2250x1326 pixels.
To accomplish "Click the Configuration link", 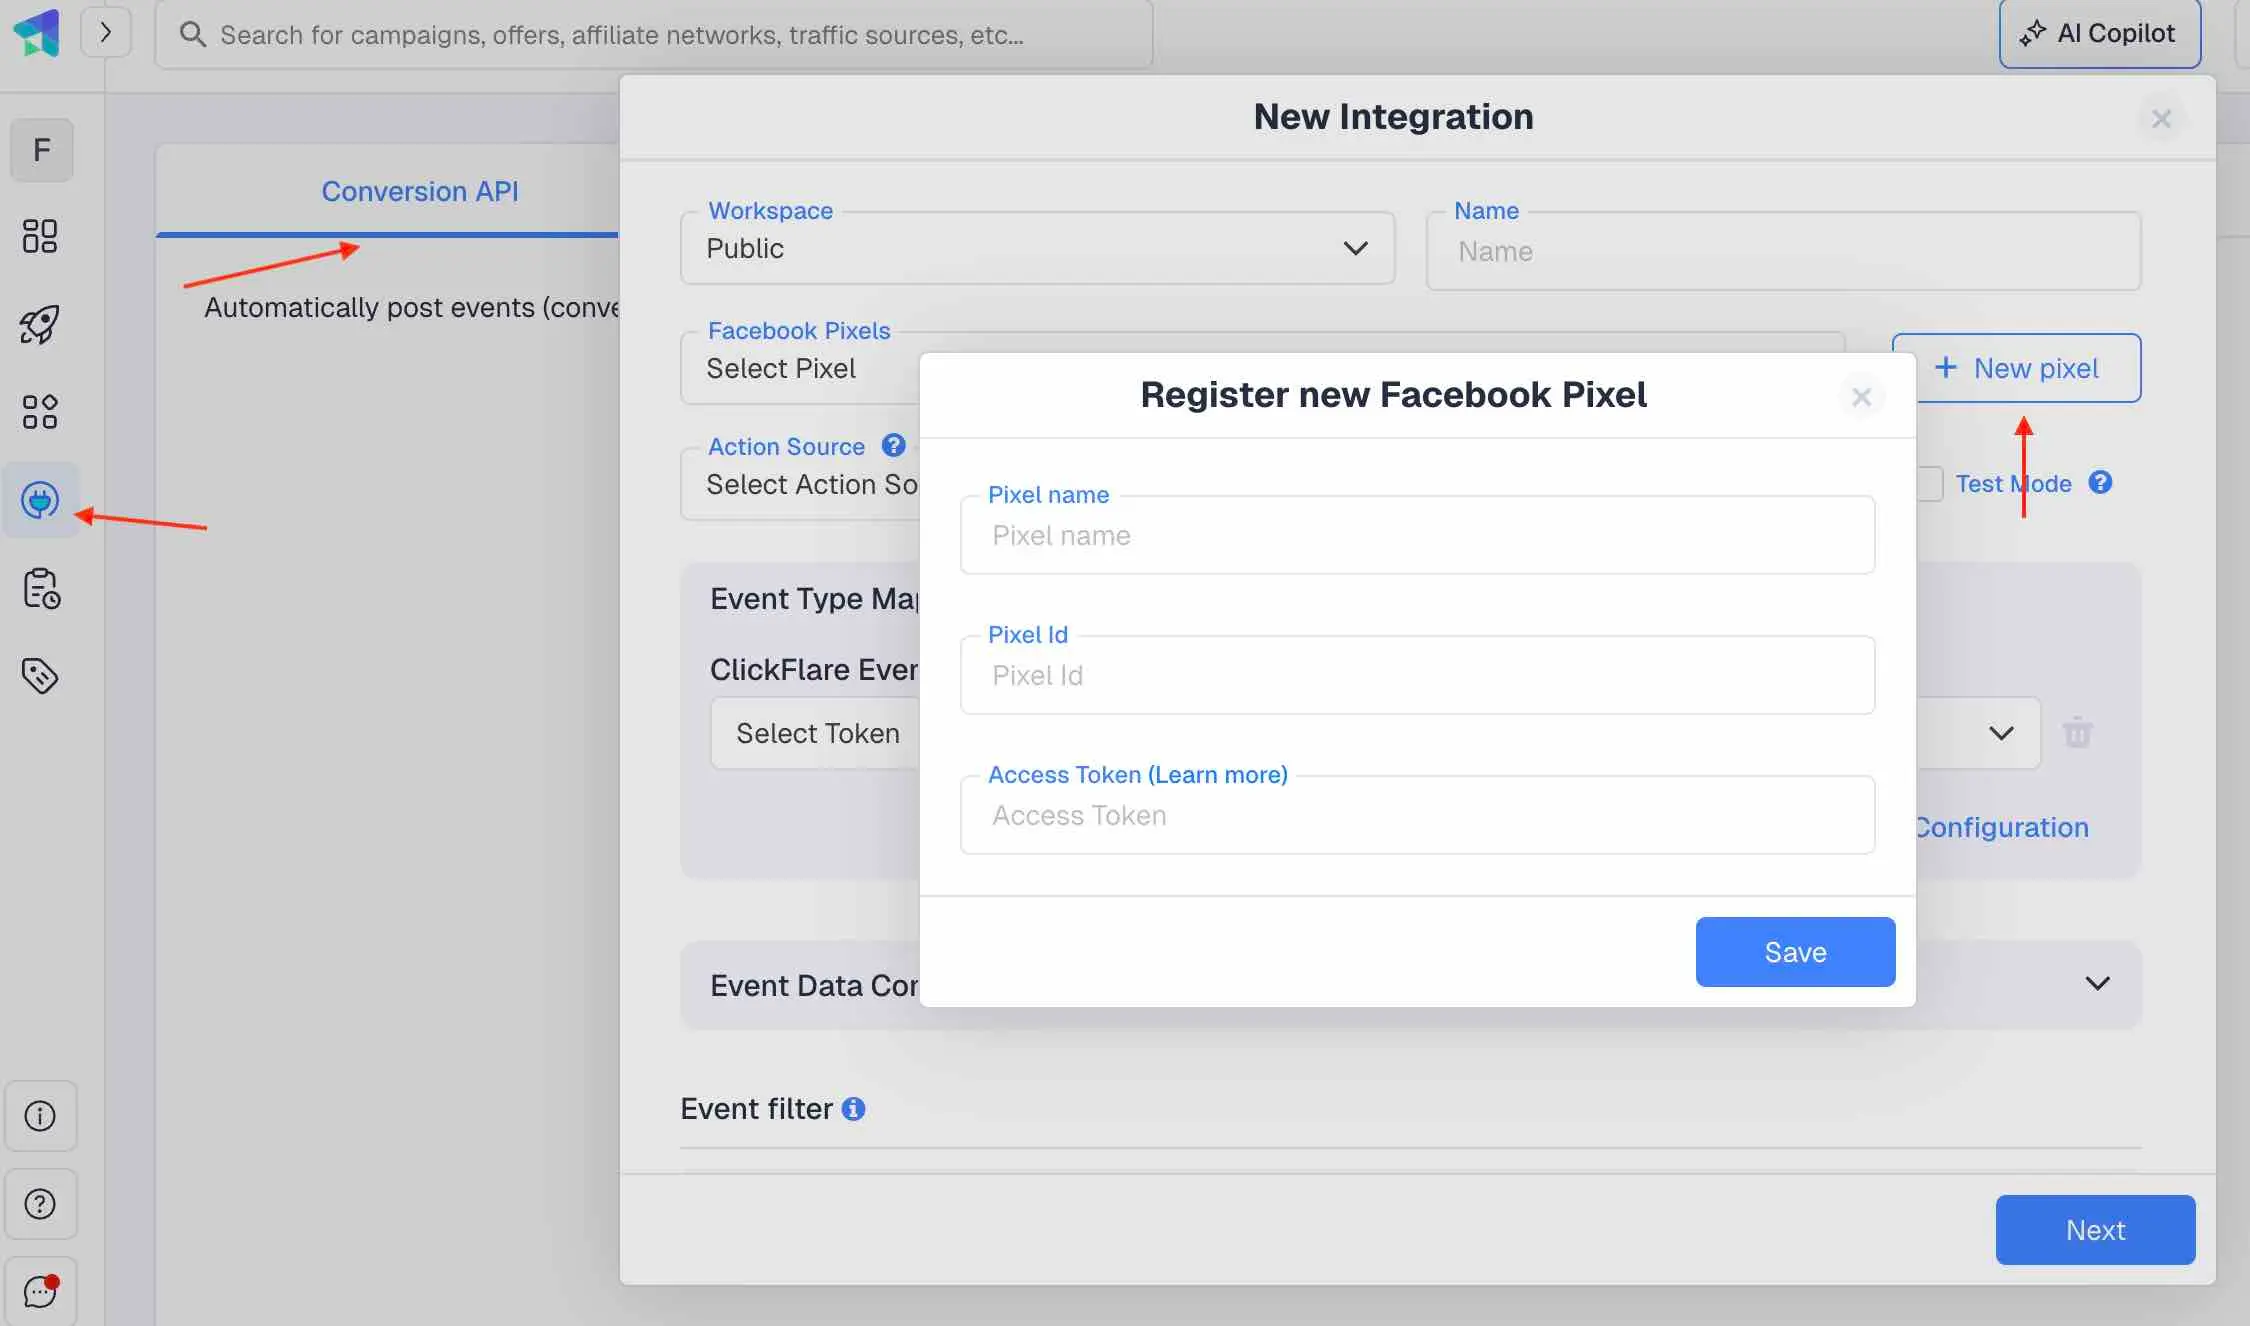I will click(x=2002, y=827).
